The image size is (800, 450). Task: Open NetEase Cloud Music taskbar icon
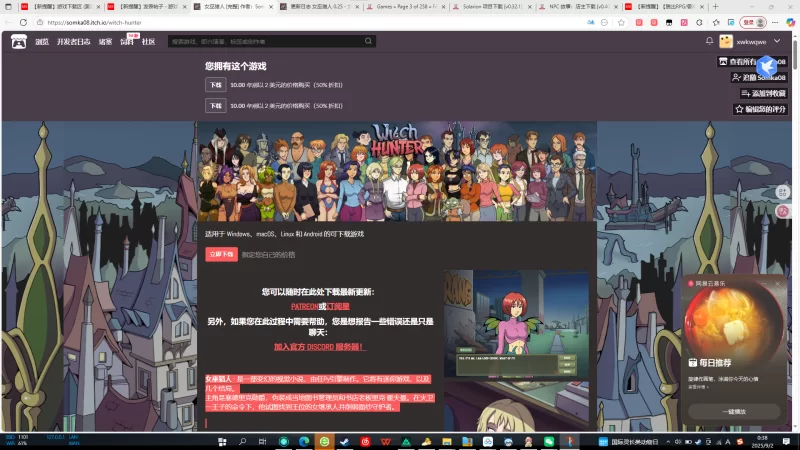[365, 442]
